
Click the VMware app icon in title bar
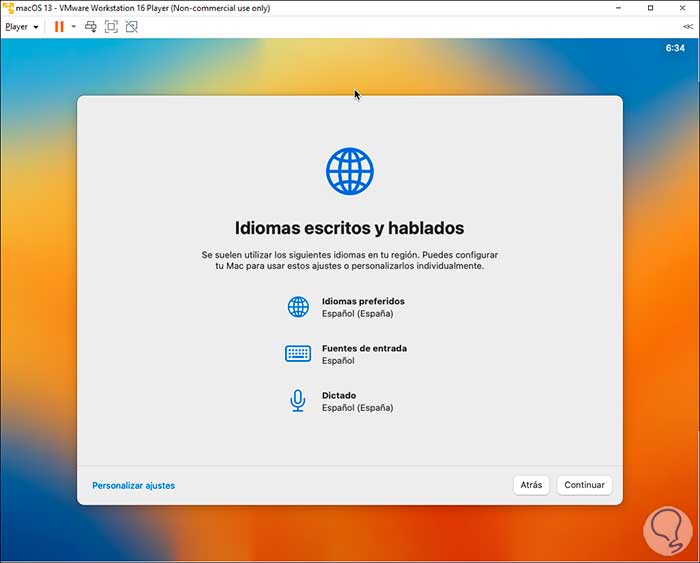(8, 8)
